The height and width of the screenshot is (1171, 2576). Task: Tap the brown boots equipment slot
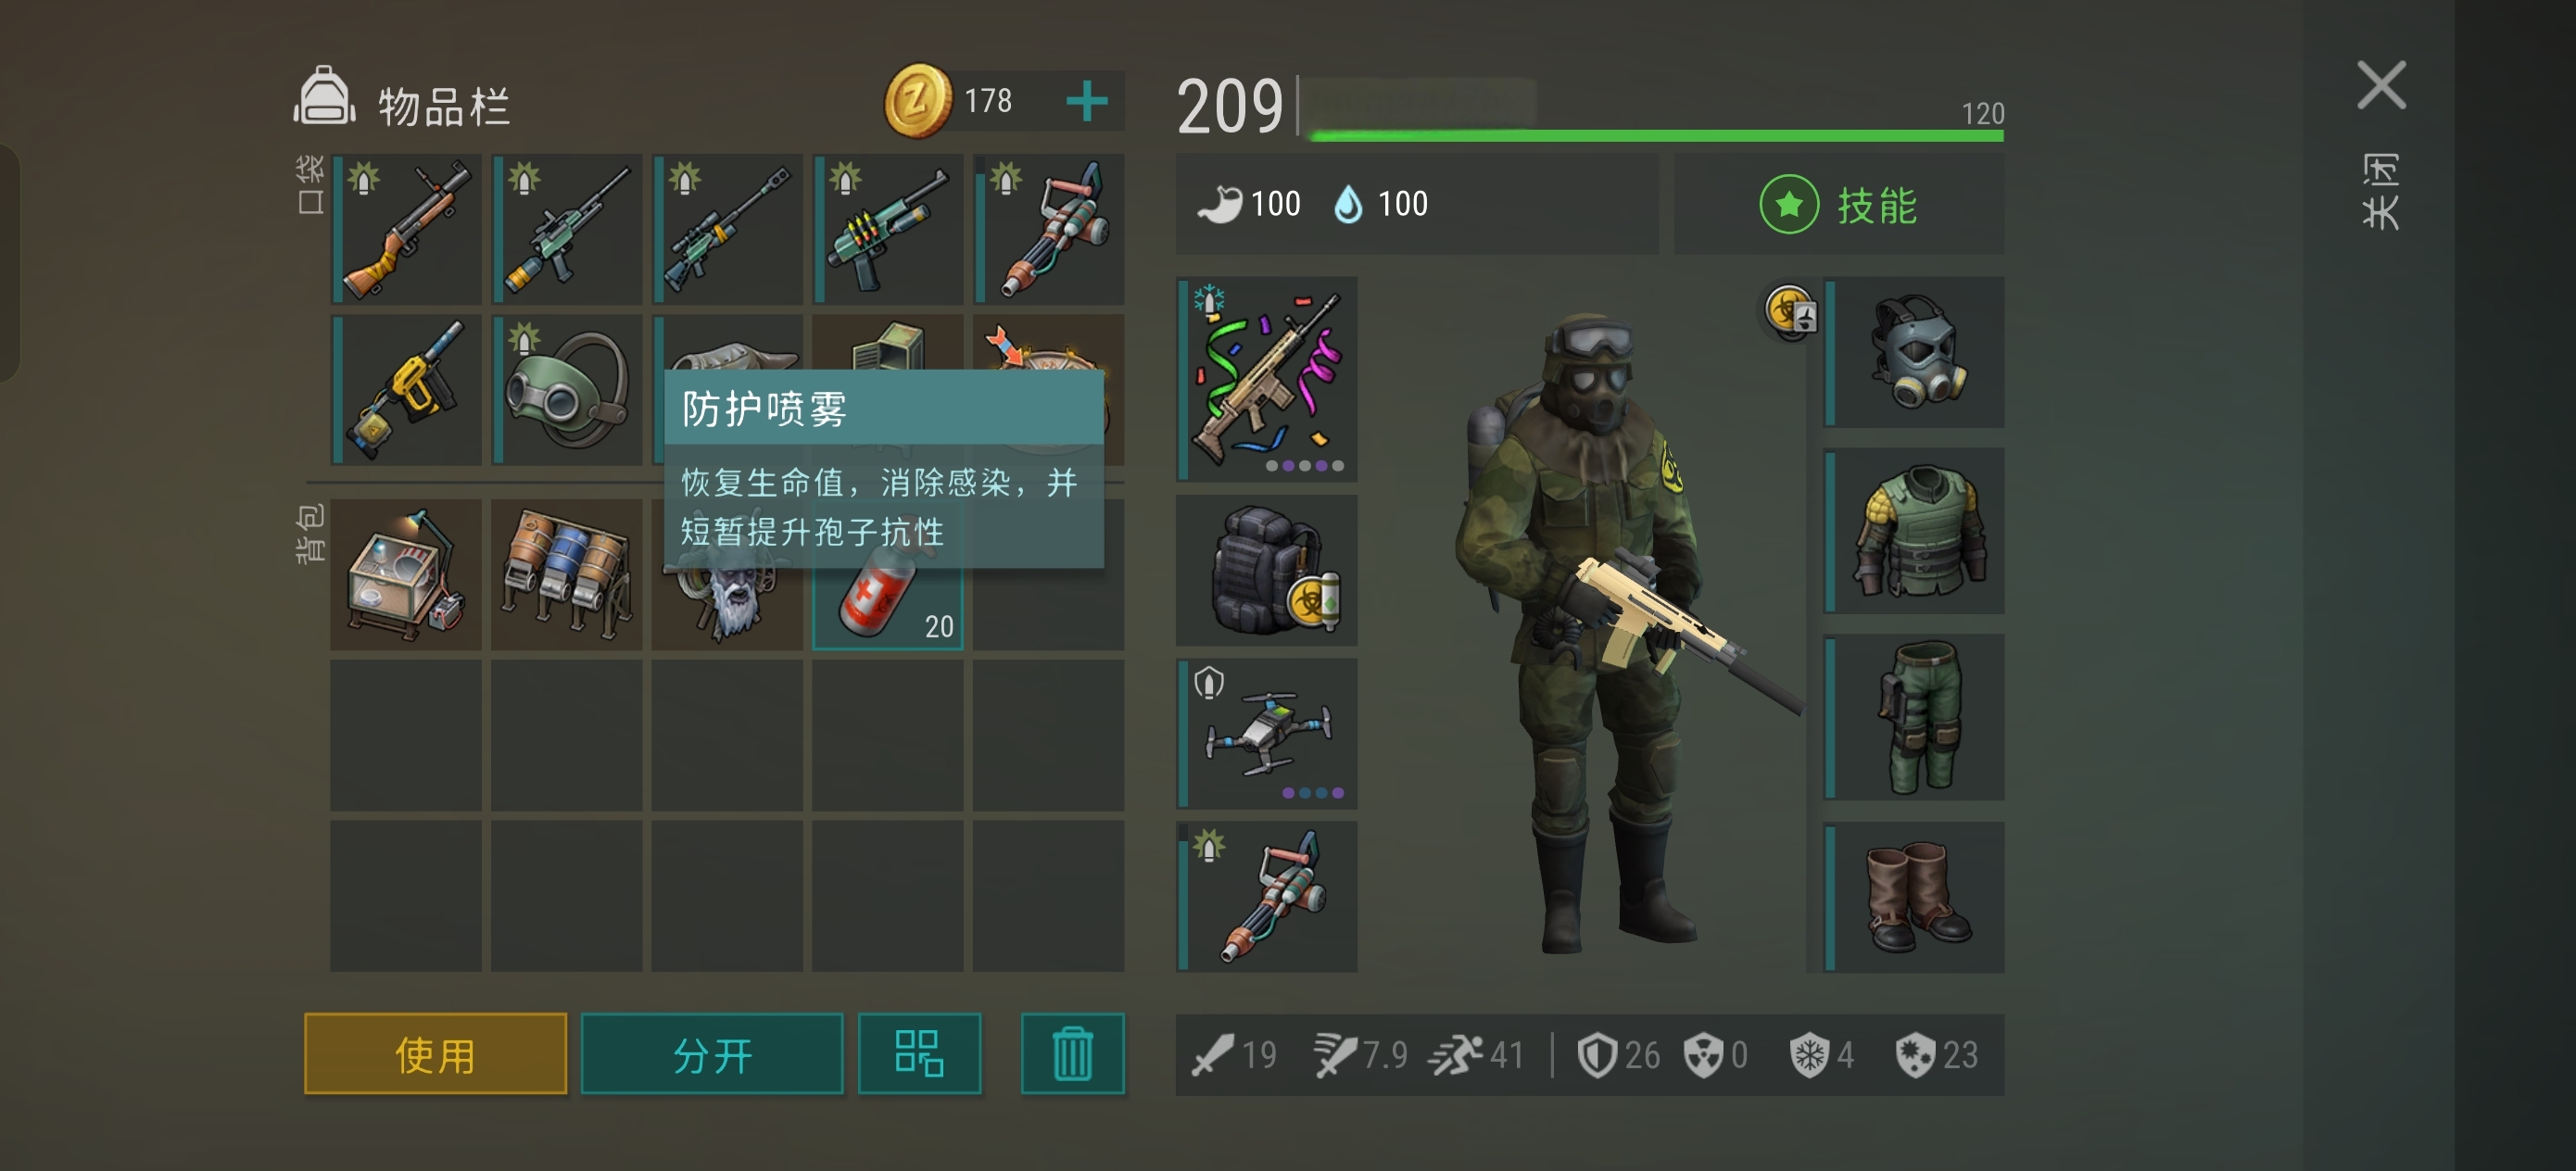tap(1915, 897)
